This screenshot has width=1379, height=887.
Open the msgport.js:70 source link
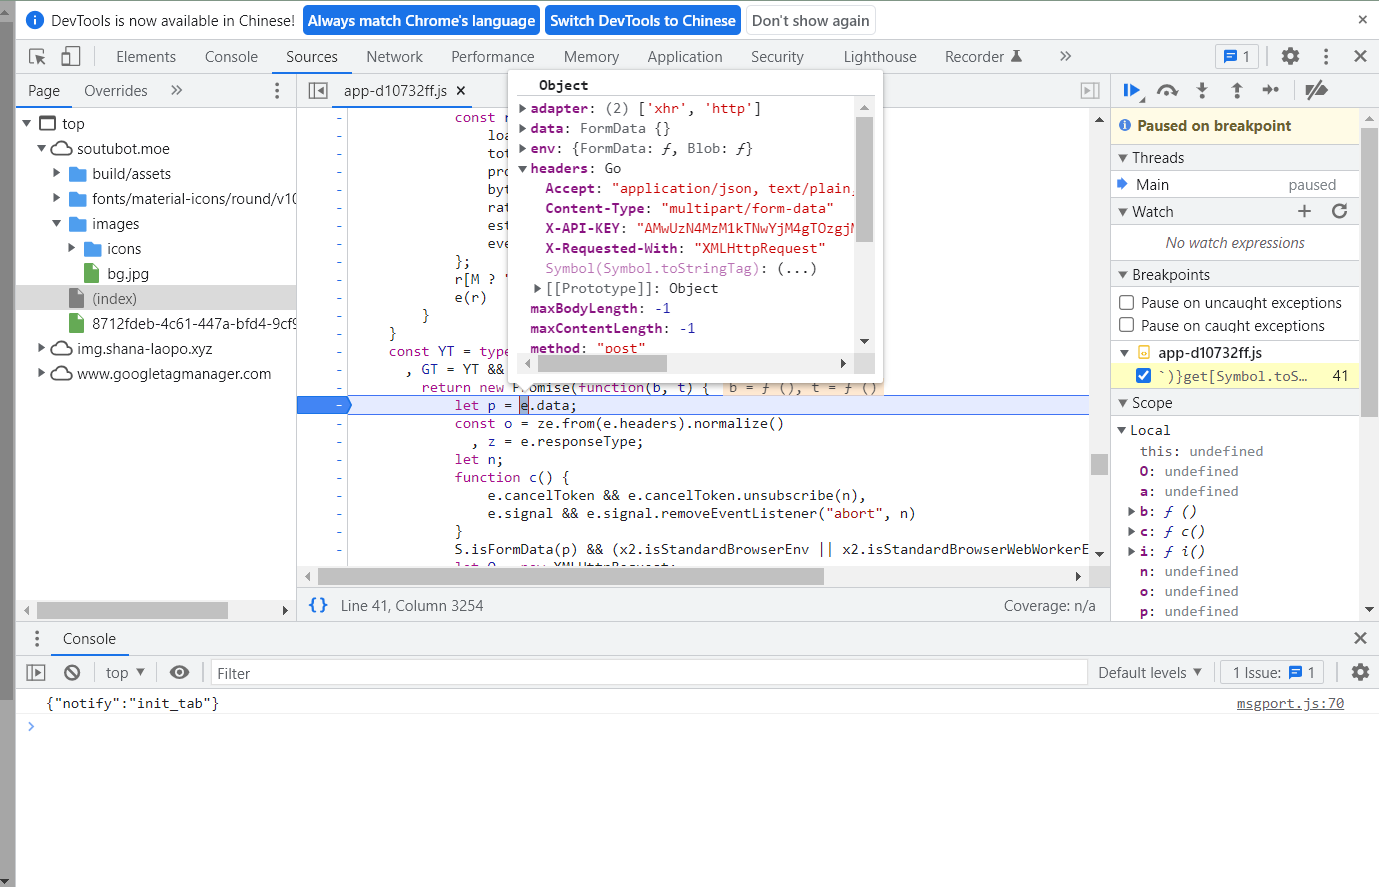1290,704
